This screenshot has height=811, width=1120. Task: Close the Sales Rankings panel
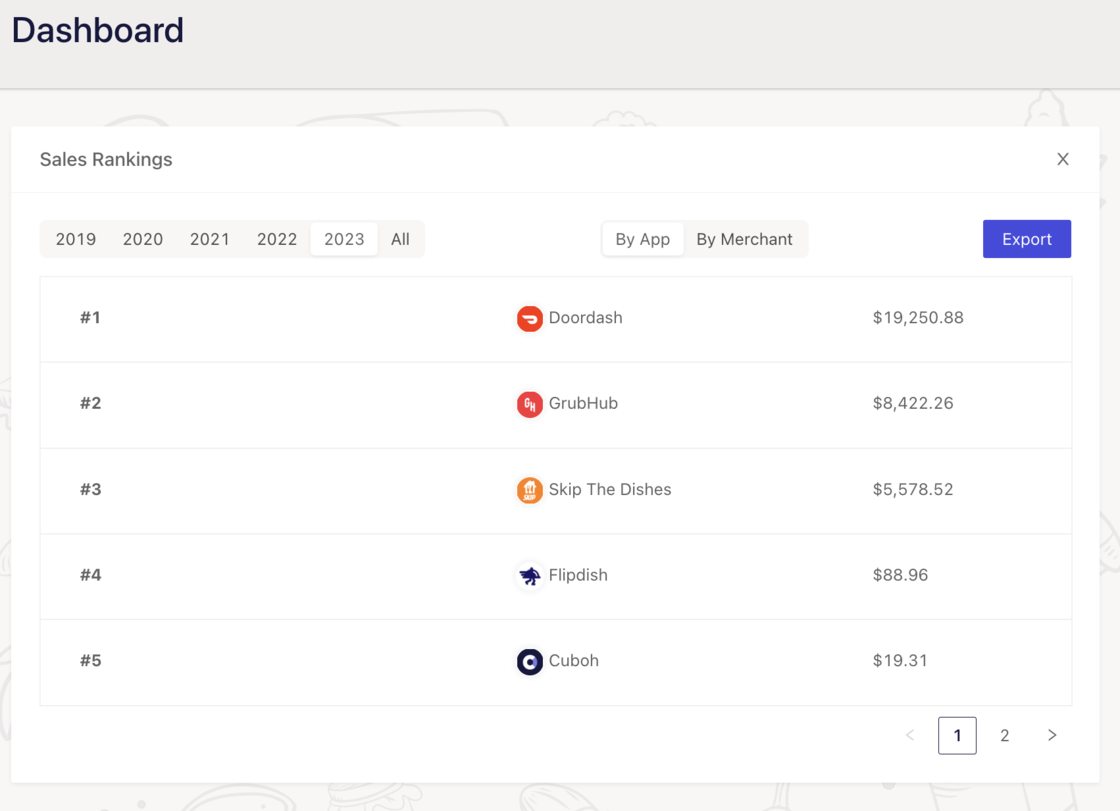click(x=1062, y=159)
